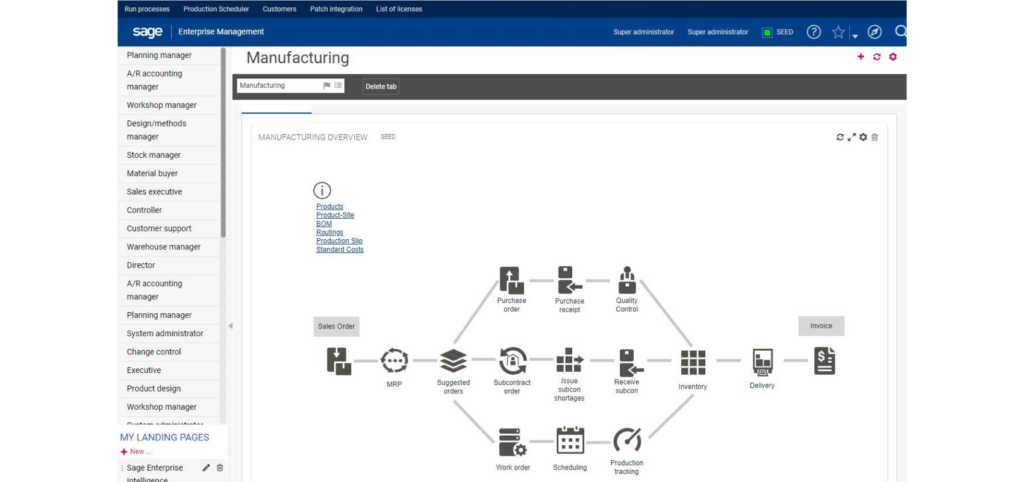Click the Delete tab button
1024x482 pixels.
(x=381, y=86)
